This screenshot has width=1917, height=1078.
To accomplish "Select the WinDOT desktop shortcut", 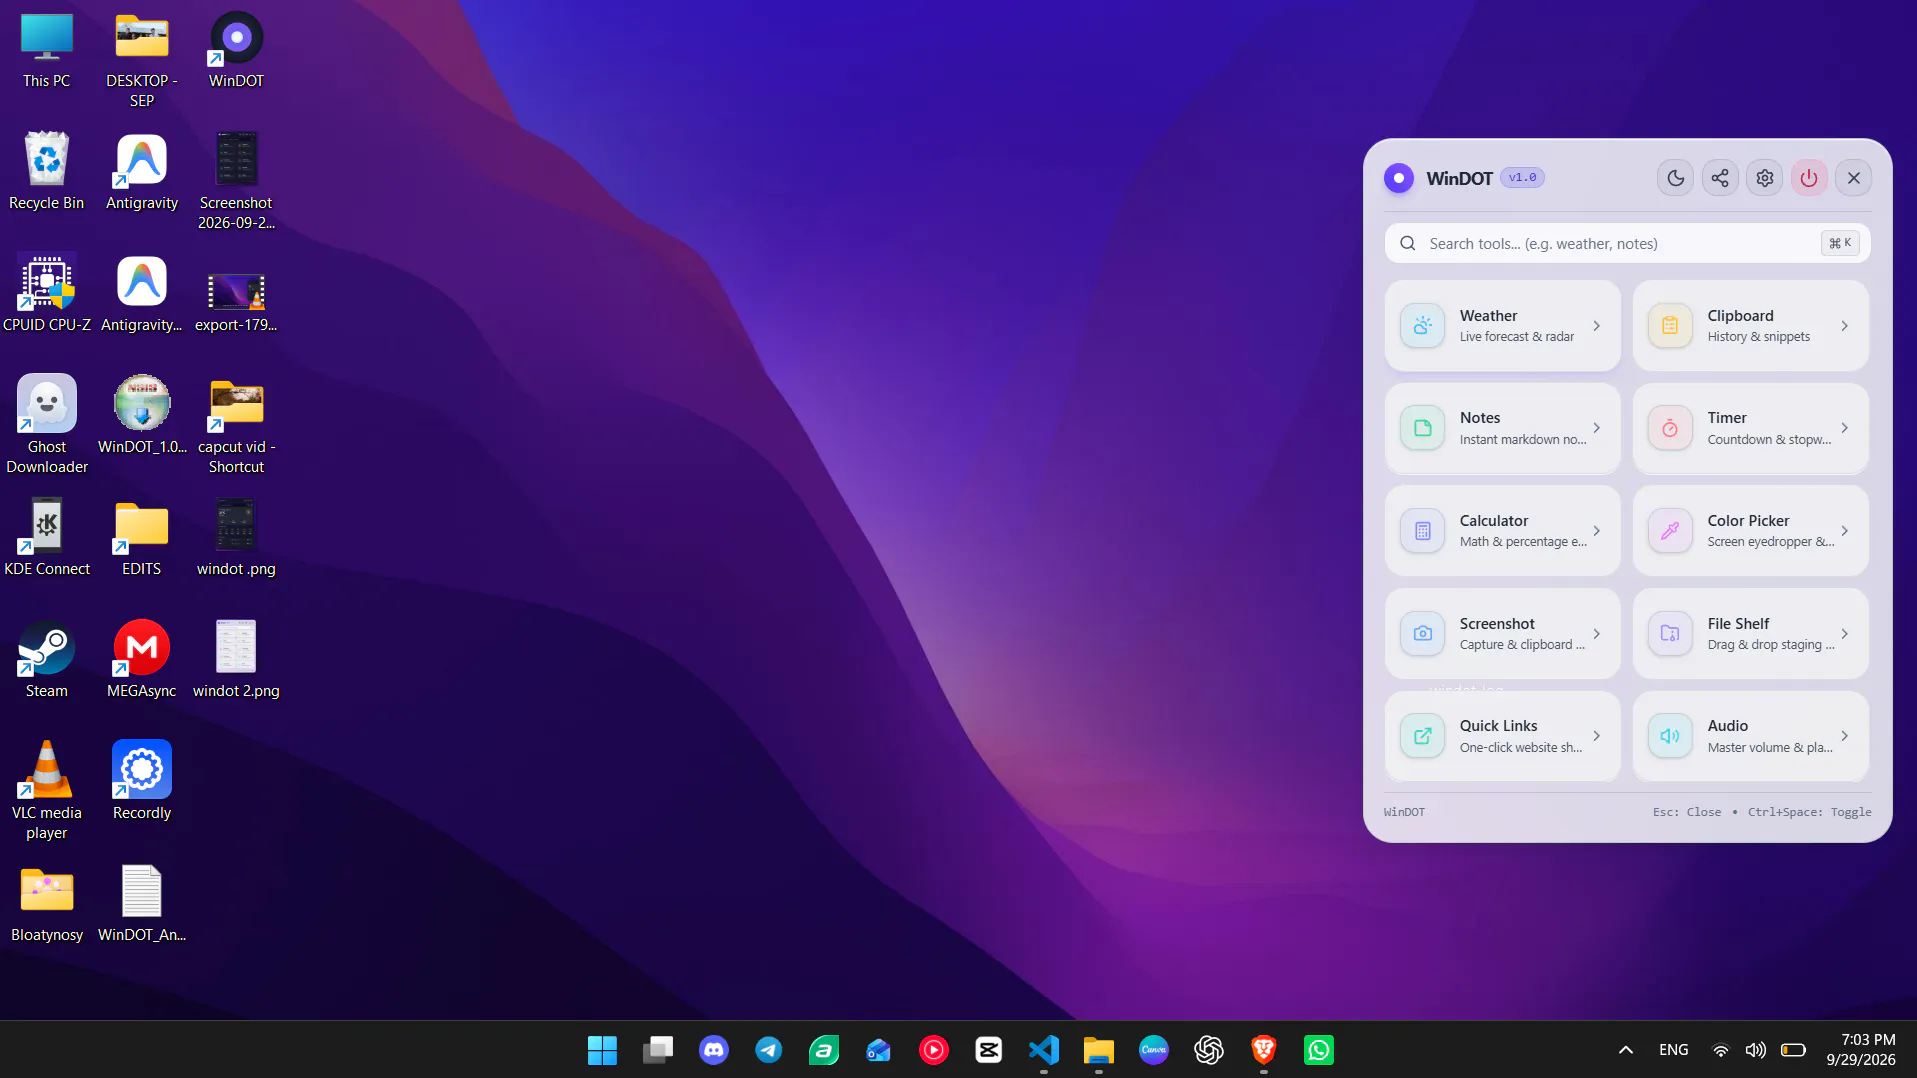I will (236, 50).
